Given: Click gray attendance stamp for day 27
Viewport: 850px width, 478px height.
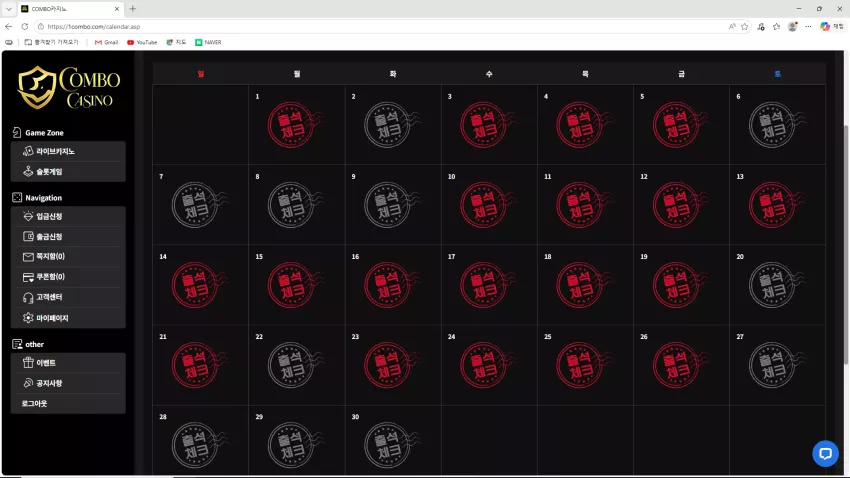Looking at the screenshot, I should [x=776, y=365].
